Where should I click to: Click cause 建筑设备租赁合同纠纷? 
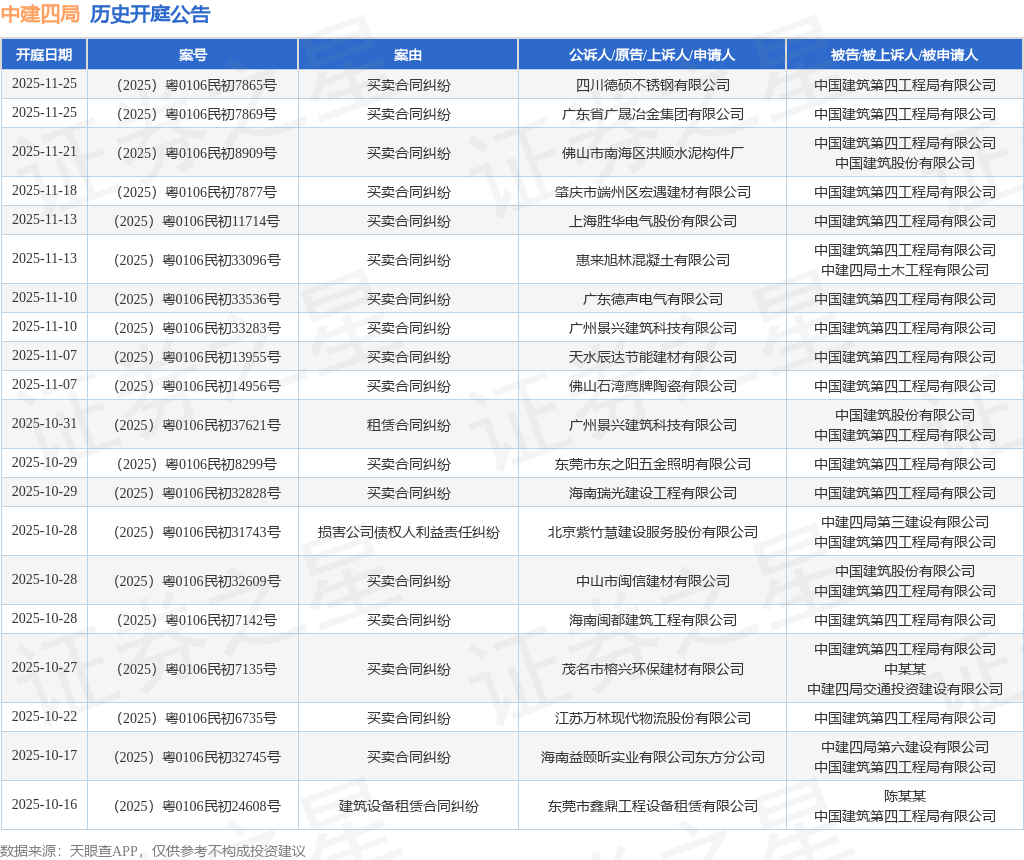pos(408,806)
